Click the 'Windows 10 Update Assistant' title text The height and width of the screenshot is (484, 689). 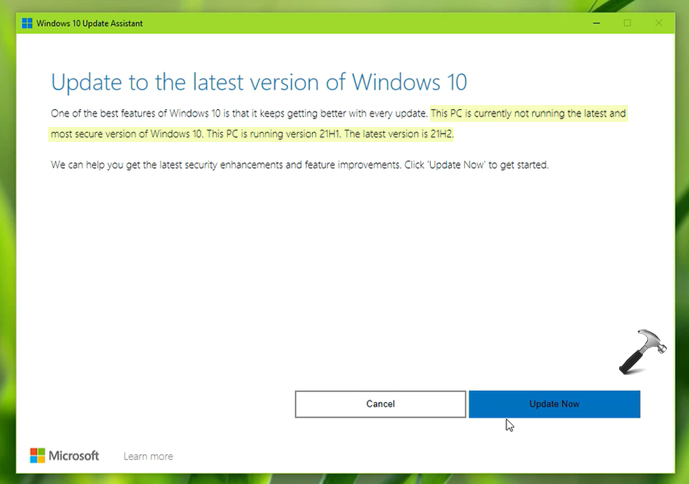coord(90,23)
